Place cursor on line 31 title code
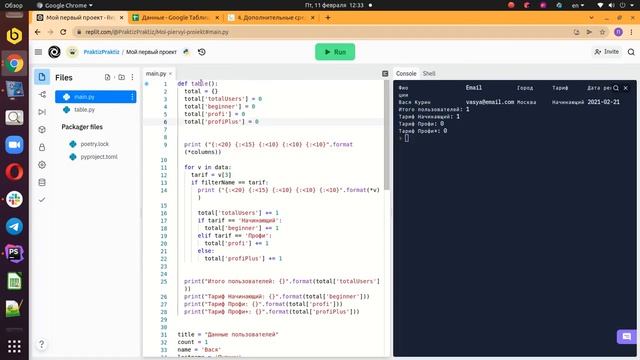640x360 pixels. pos(228,334)
